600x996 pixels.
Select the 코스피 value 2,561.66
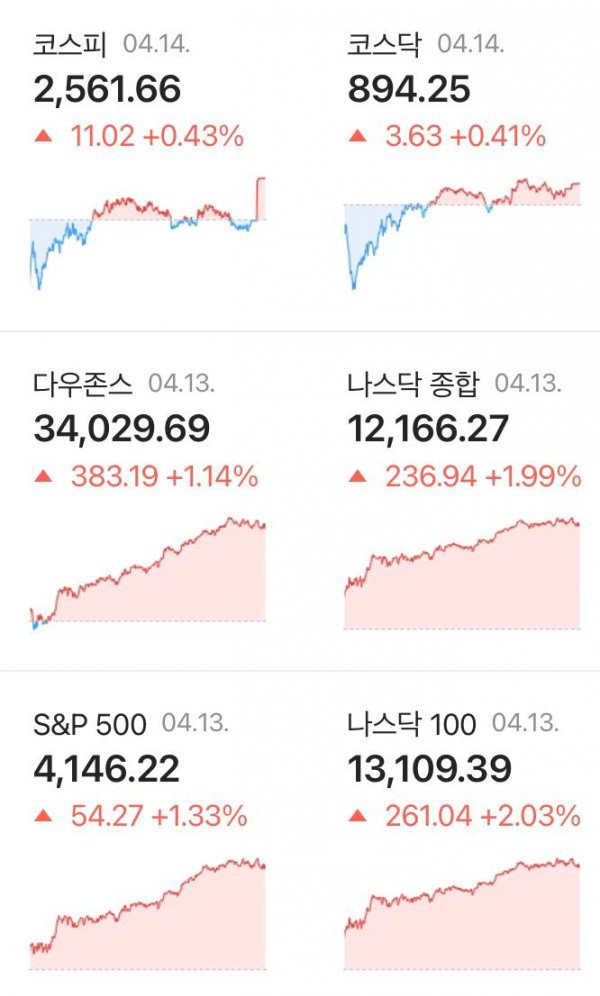coord(107,90)
